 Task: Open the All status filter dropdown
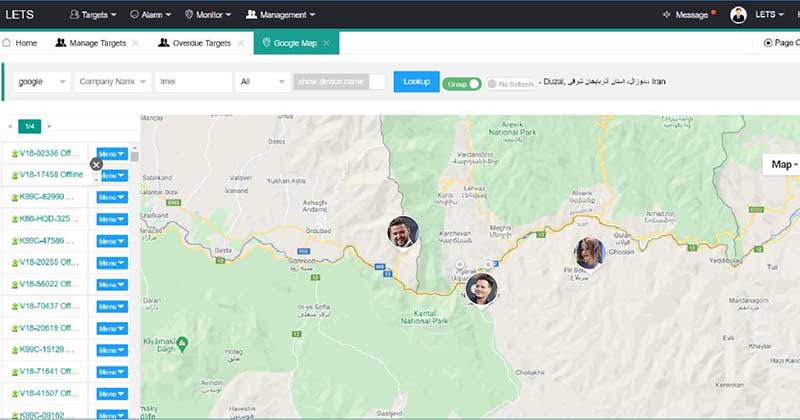coord(261,82)
